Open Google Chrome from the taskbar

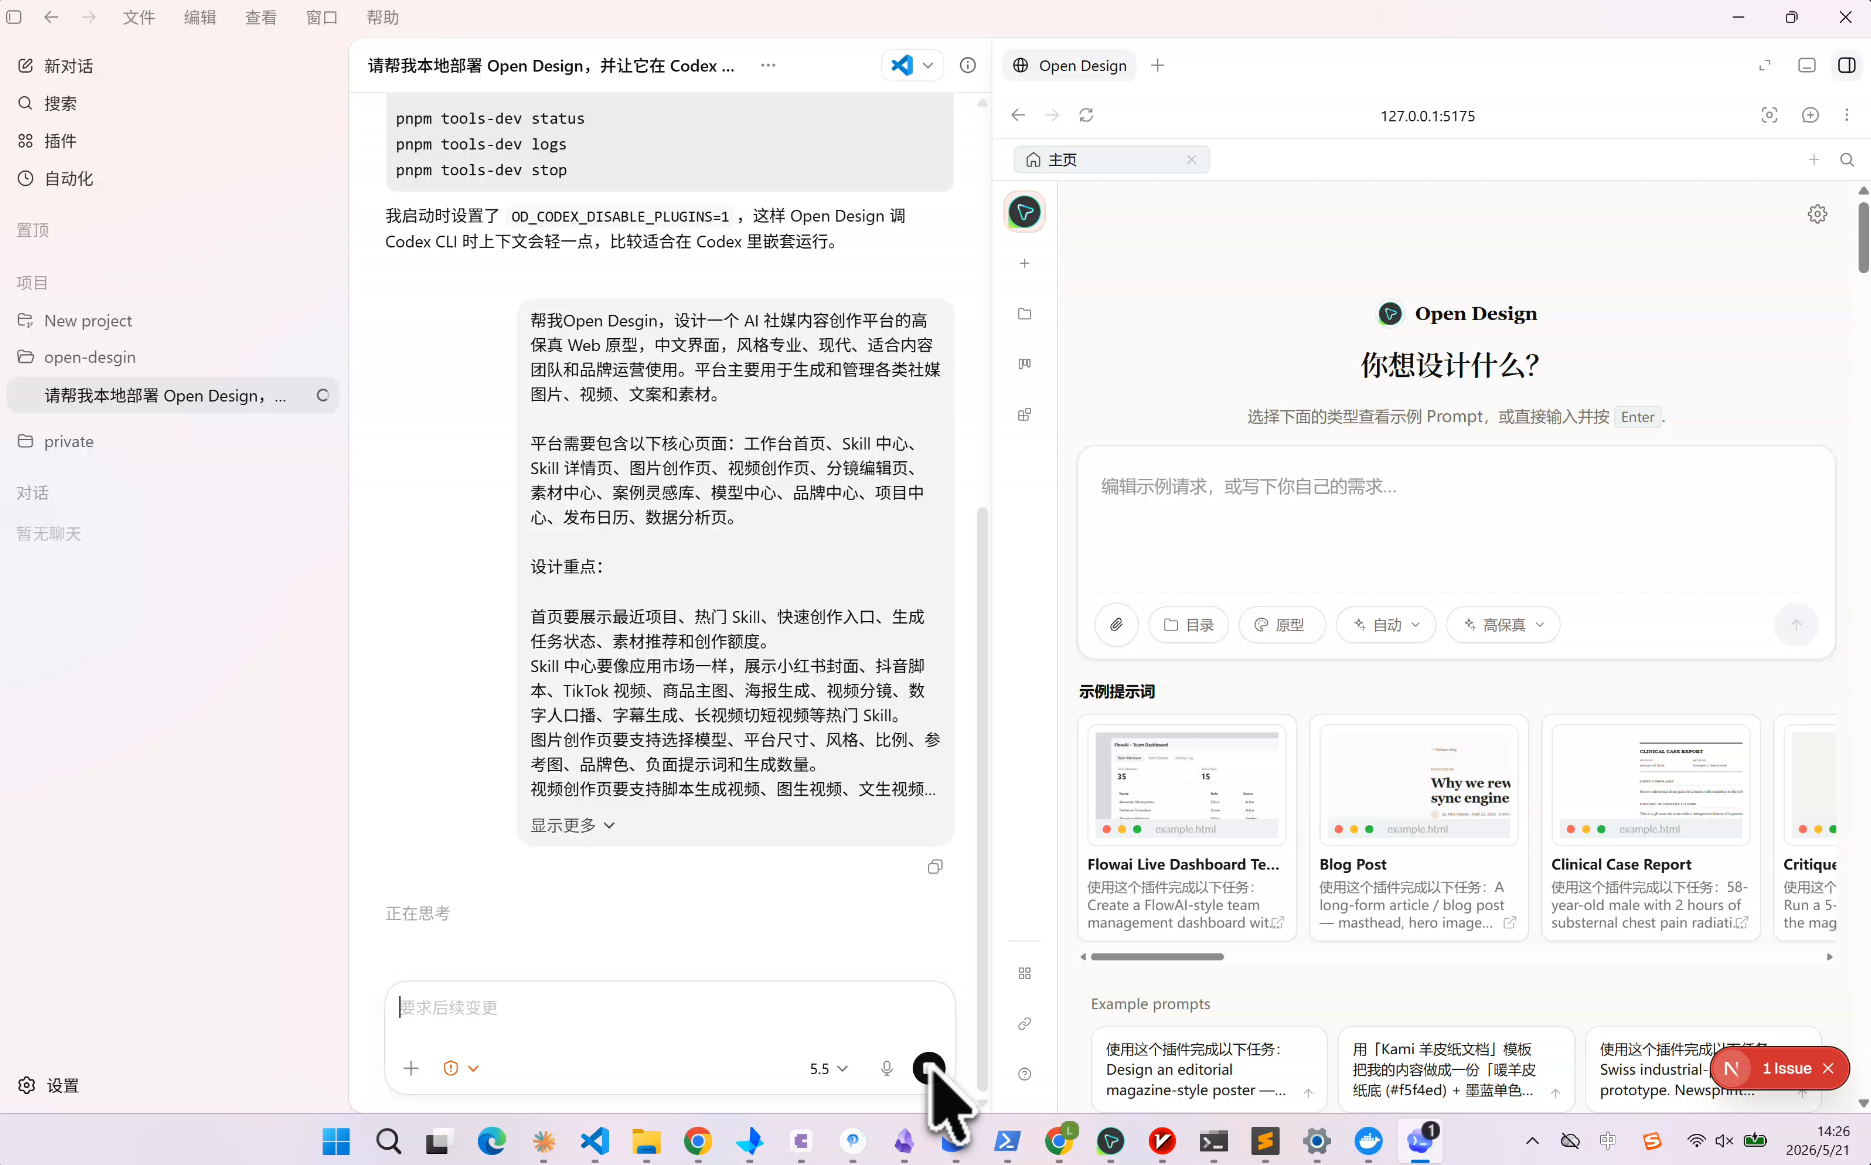click(x=698, y=1141)
